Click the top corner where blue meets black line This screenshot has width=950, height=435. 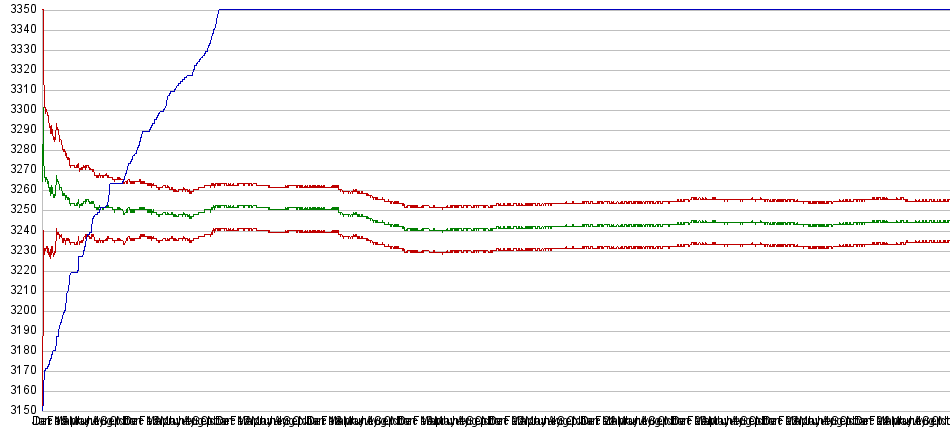219,10
